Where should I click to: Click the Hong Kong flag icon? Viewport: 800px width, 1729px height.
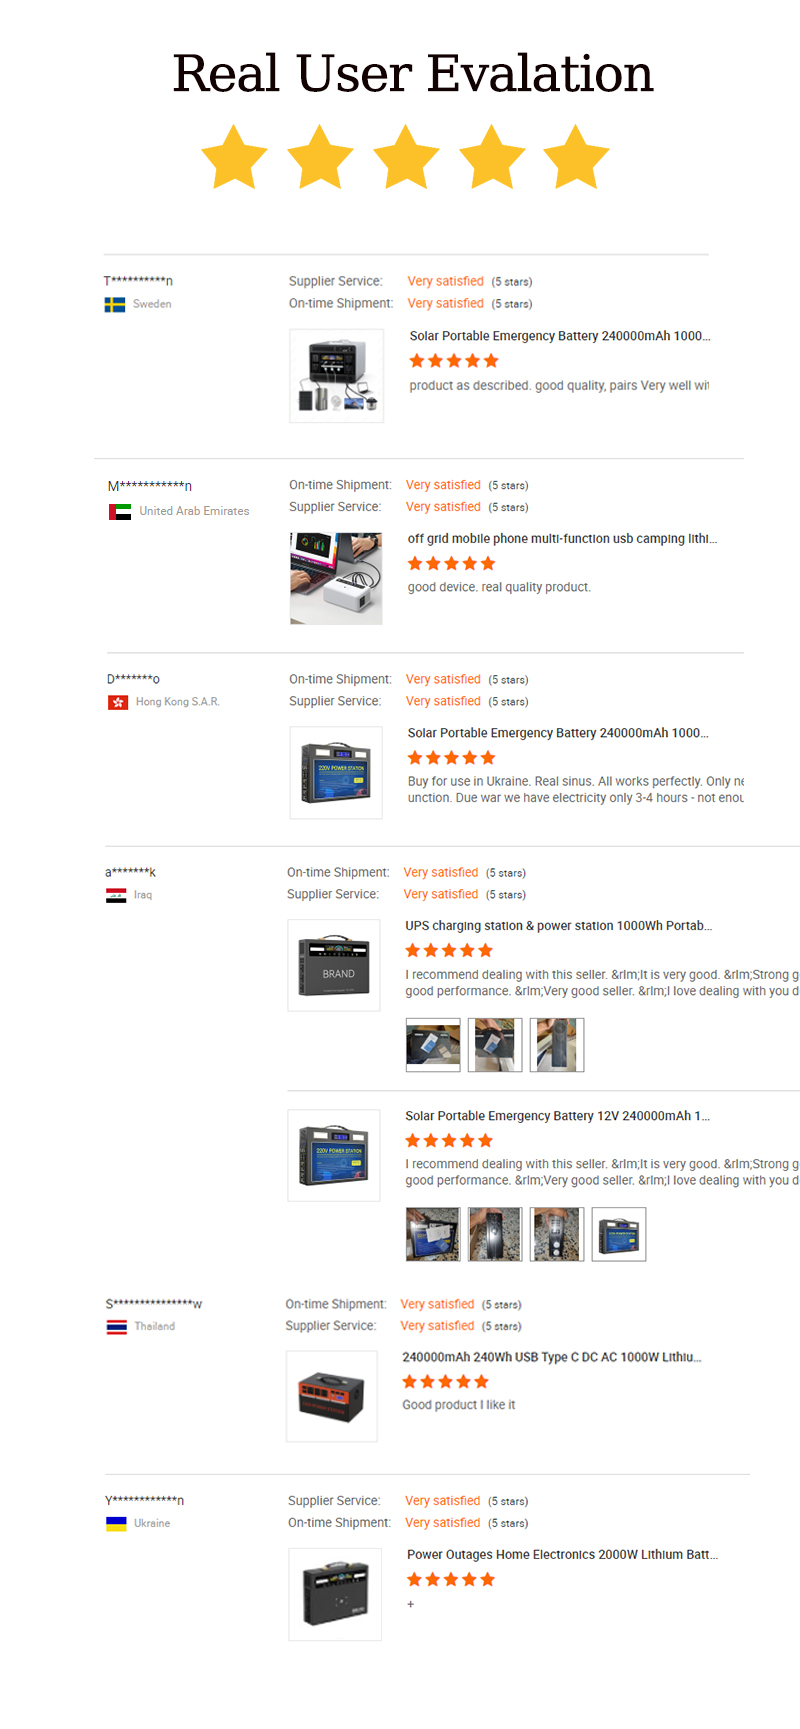click(x=118, y=702)
